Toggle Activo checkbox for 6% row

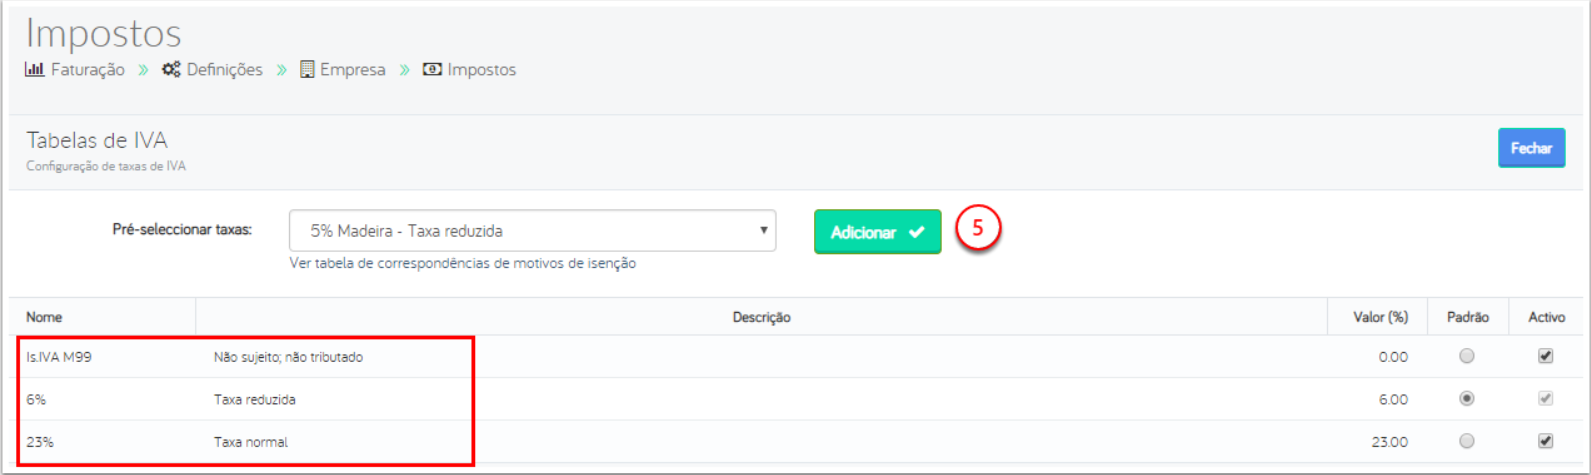pyautogui.click(x=1545, y=398)
